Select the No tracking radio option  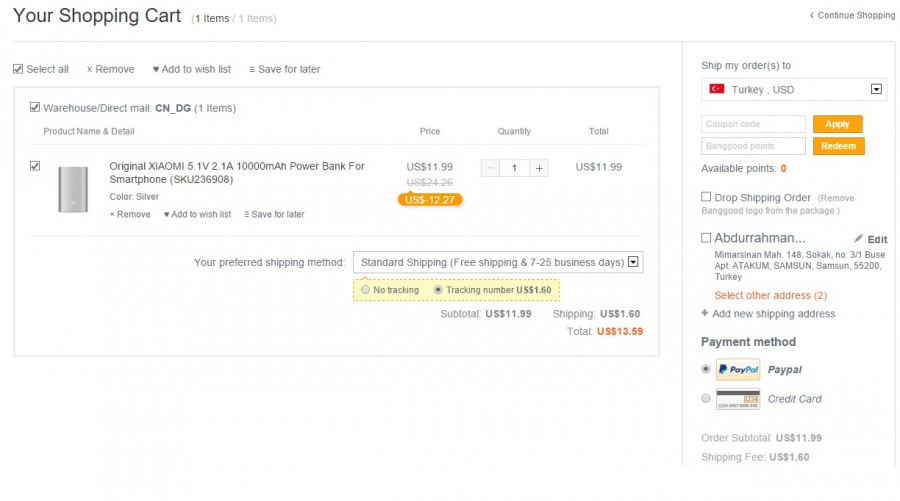[x=366, y=290]
